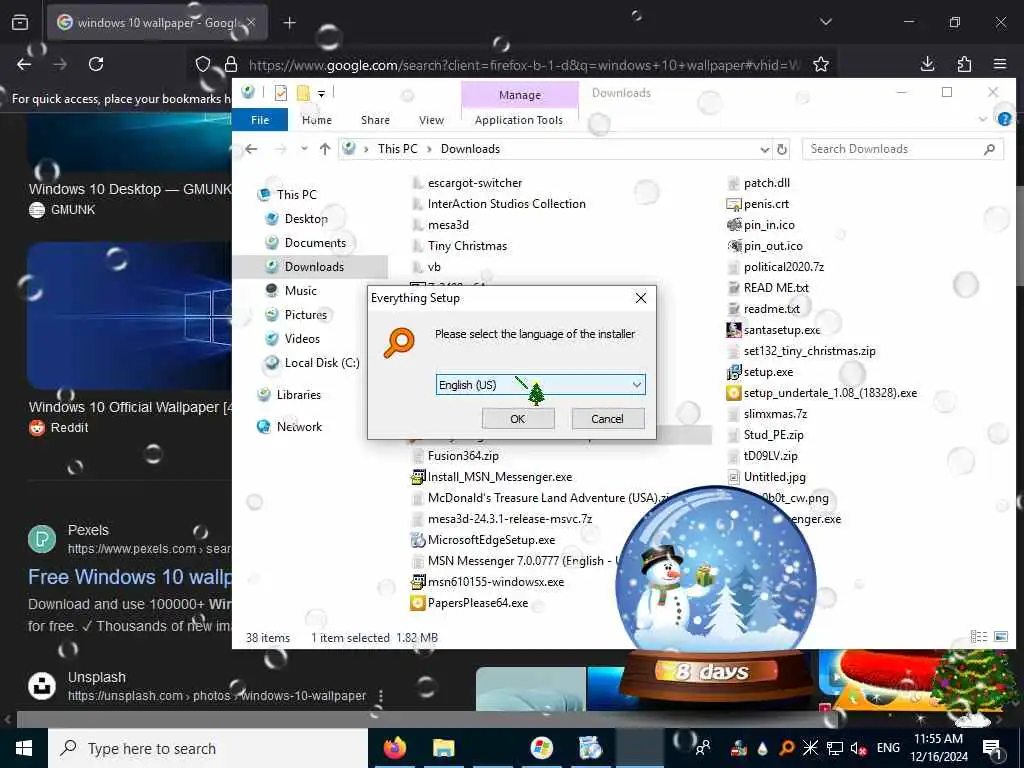Open notification center in taskbar
Viewport: 1024px width, 768px height.
[x=991, y=748]
